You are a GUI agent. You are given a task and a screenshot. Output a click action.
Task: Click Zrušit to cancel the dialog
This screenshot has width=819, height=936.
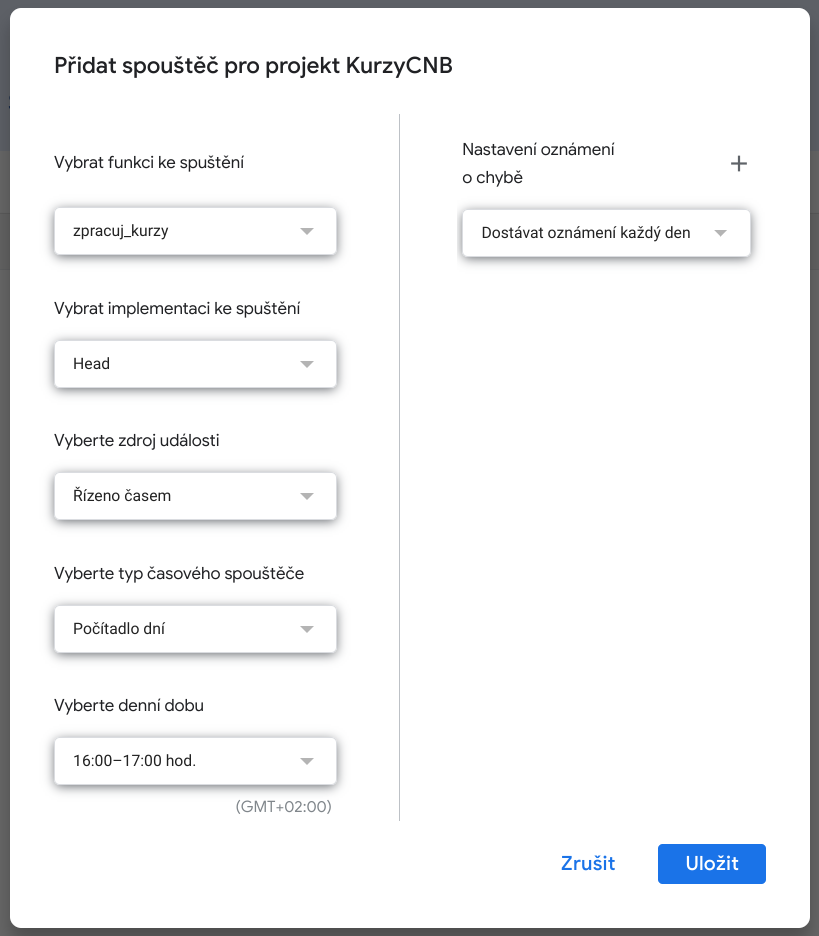[588, 863]
